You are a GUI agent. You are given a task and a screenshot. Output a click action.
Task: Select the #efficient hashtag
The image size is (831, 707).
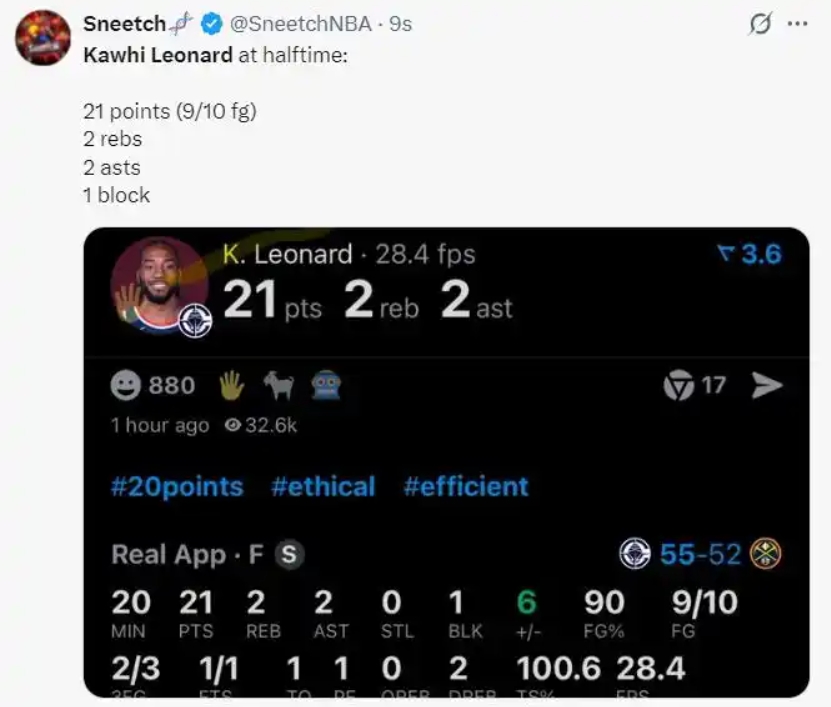click(466, 487)
